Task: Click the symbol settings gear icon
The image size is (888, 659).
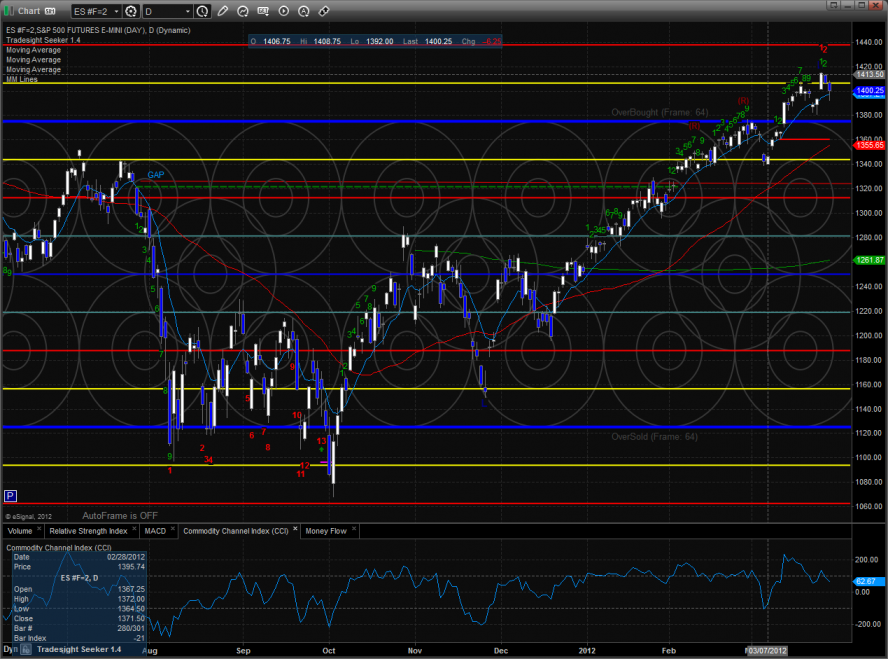Action: [129, 11]
